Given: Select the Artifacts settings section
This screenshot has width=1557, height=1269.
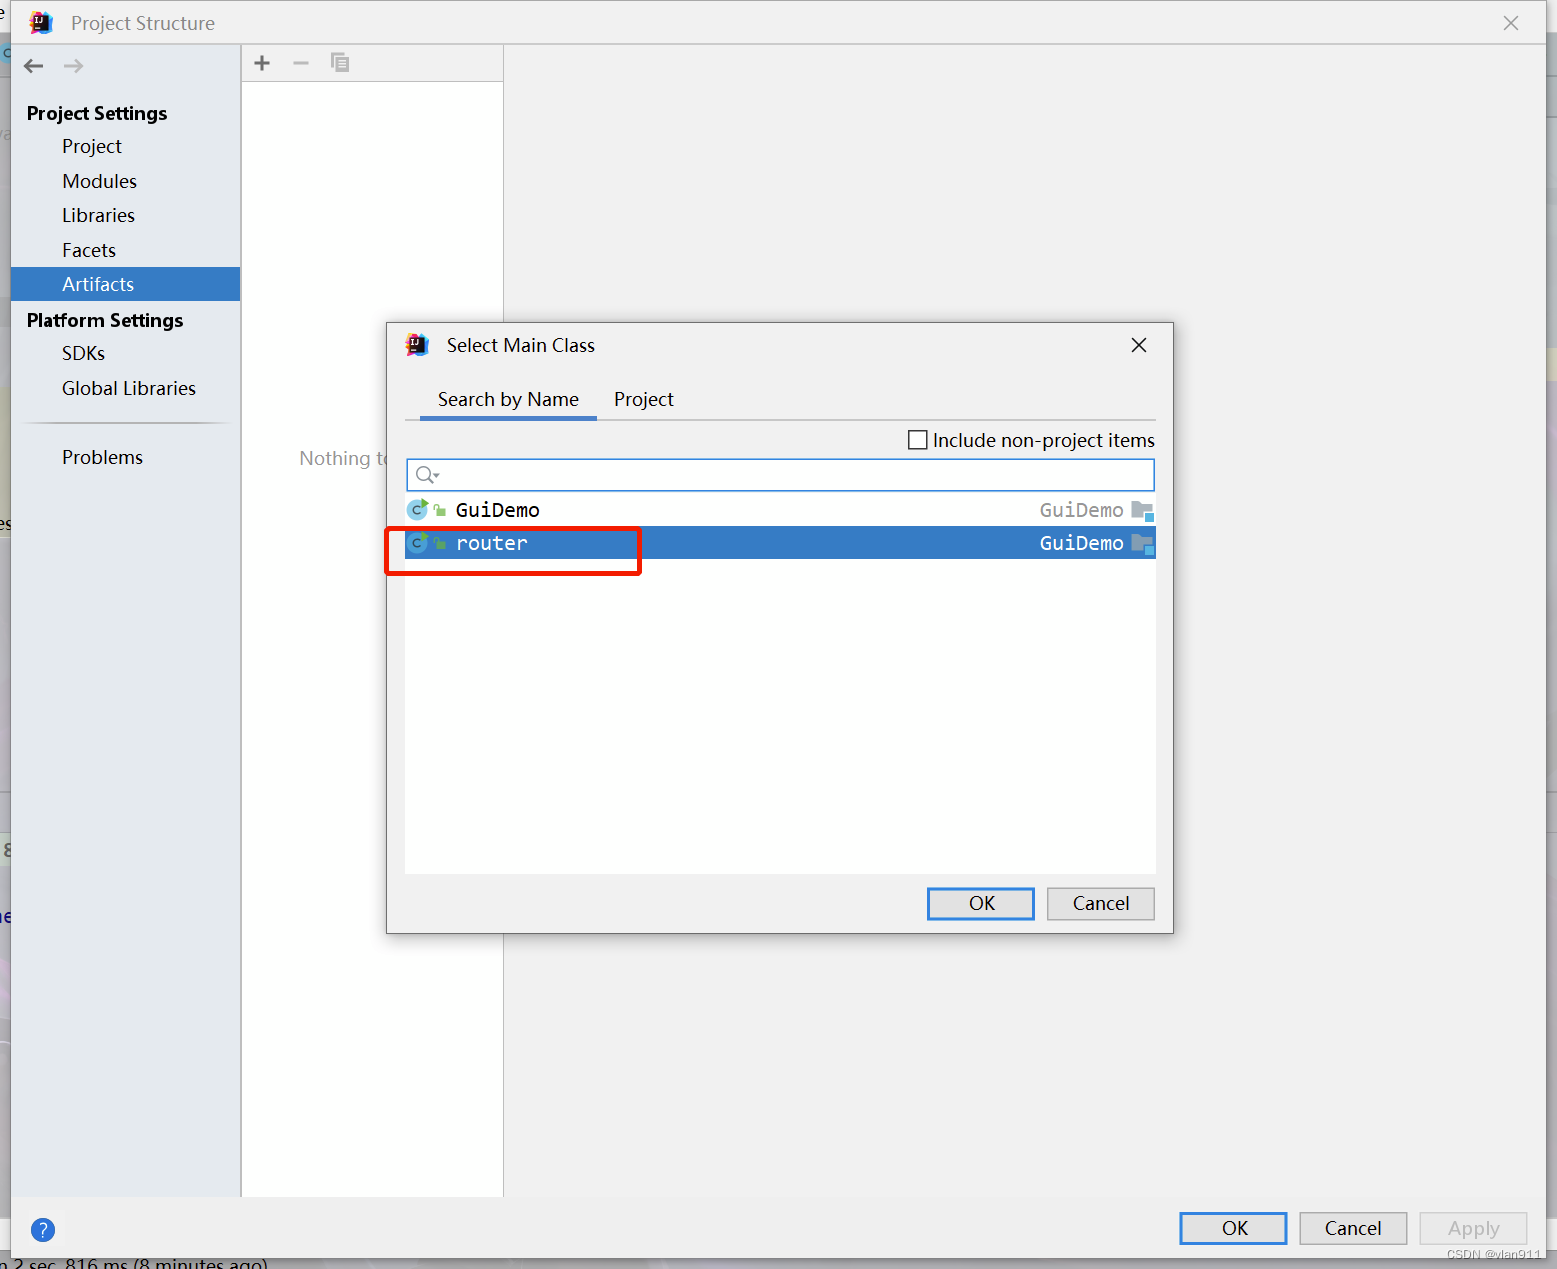Looking at the screenshot, I should (125, 284).
